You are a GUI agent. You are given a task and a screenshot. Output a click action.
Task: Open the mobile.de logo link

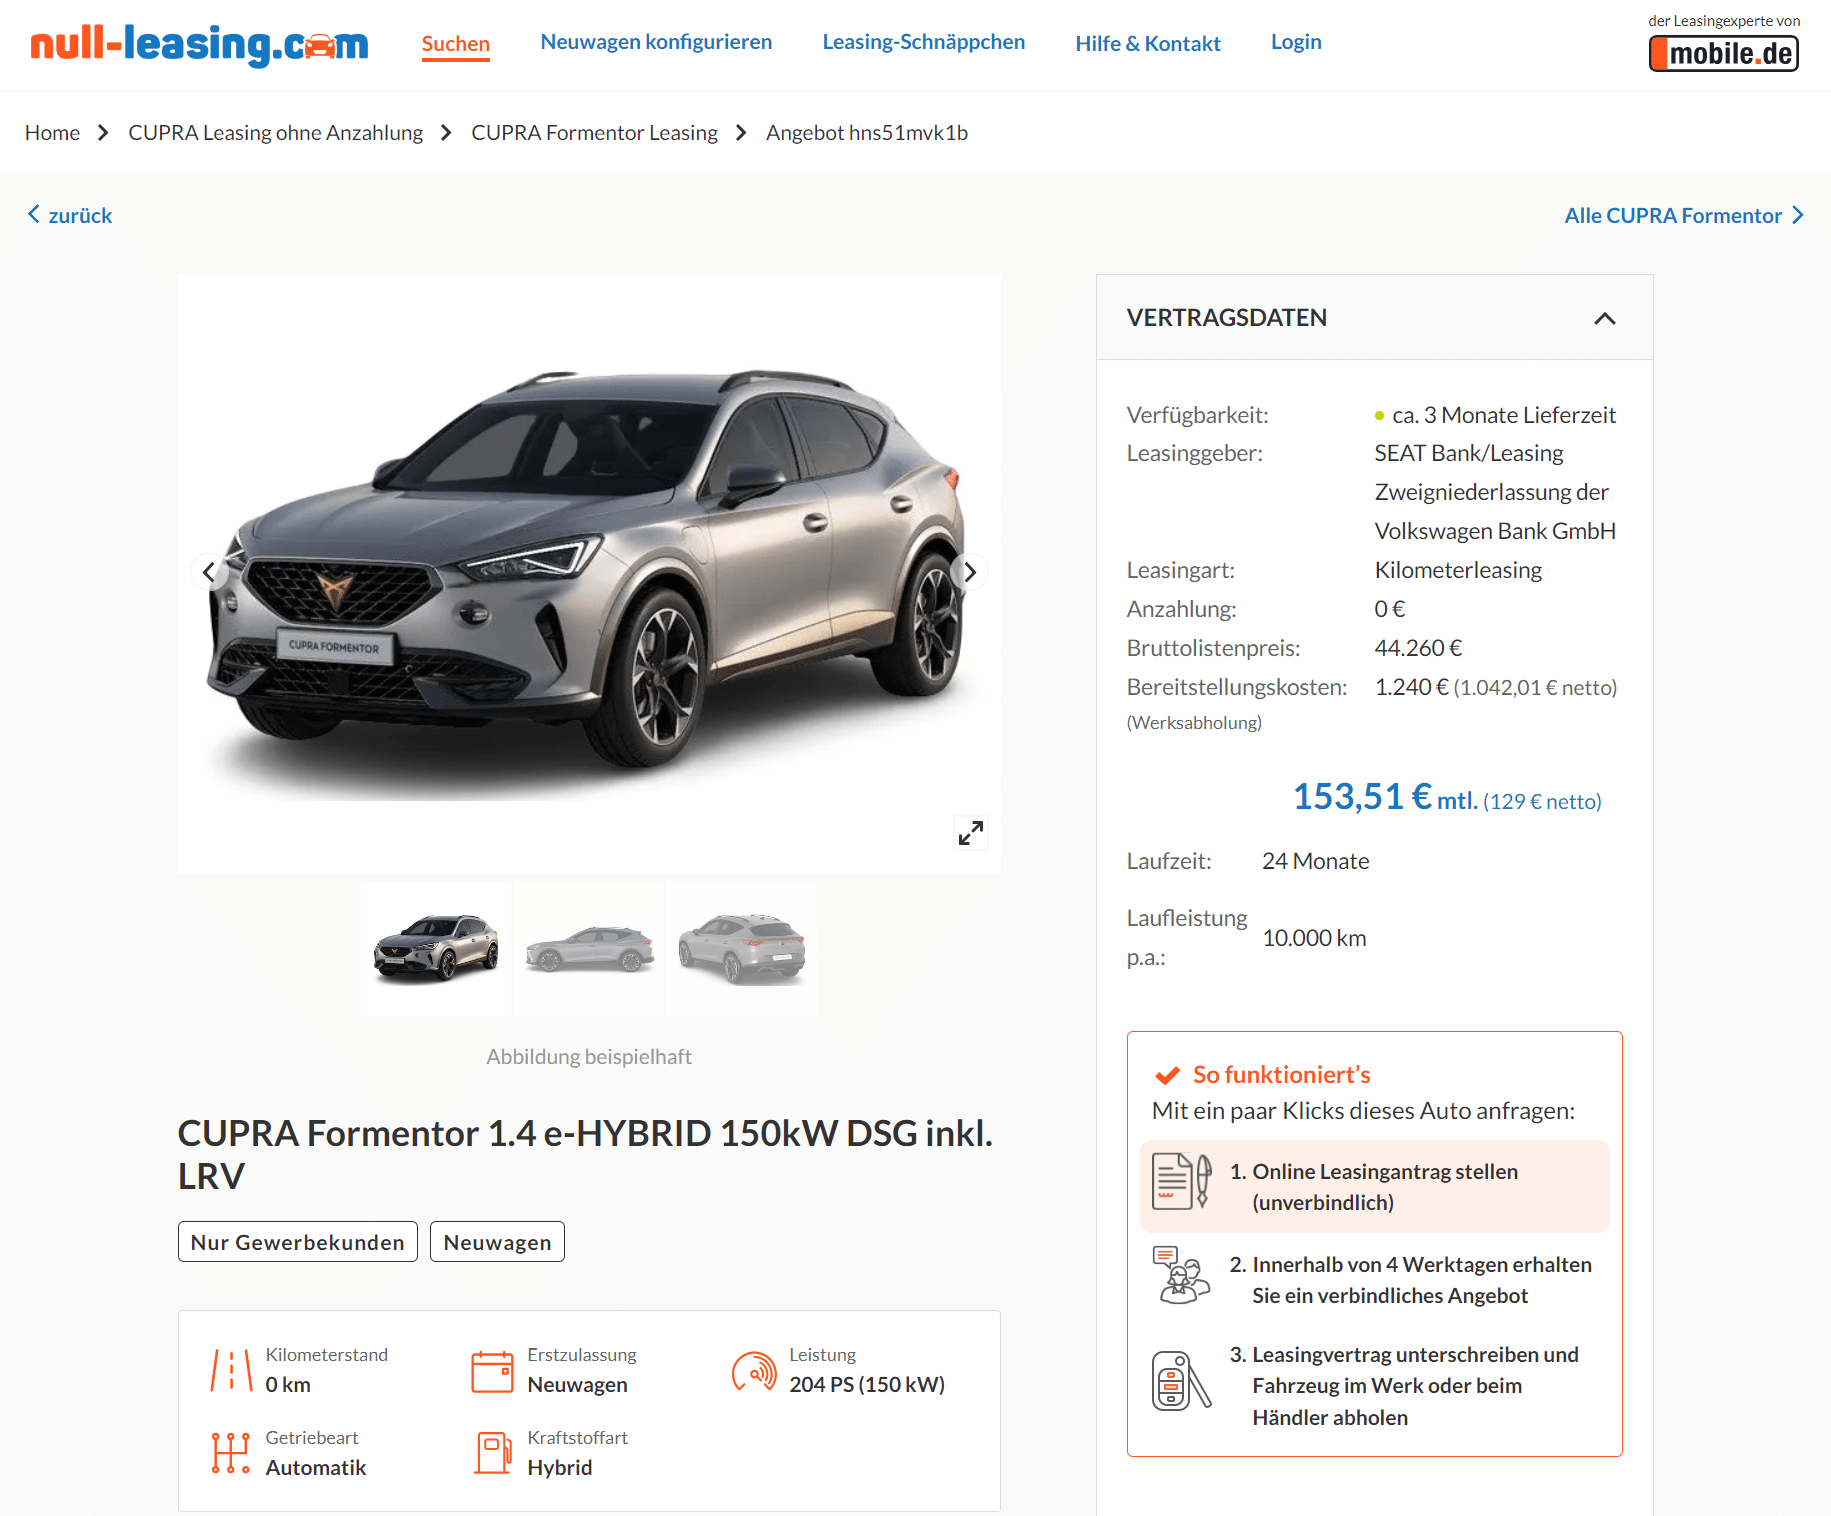pos(1724,53)
